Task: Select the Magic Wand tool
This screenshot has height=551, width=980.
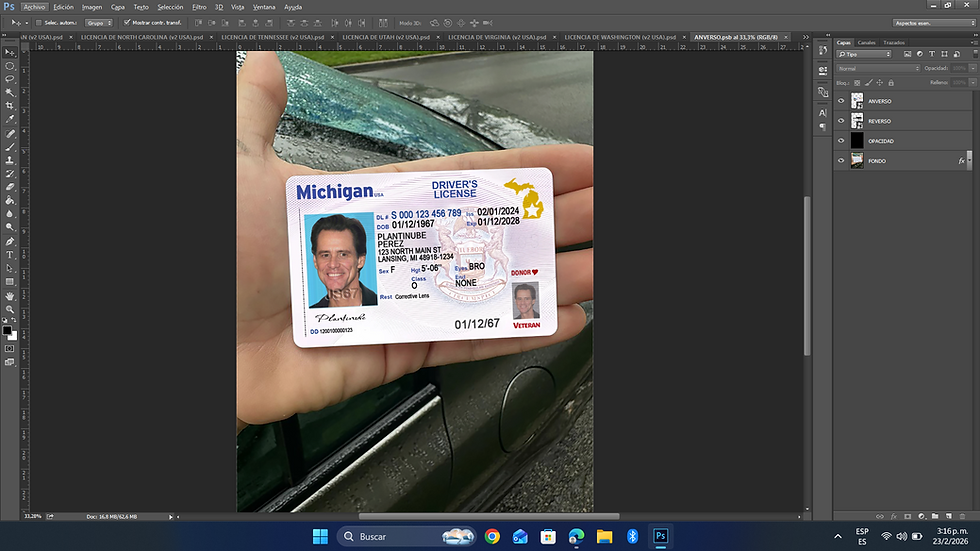Action: coord(9,92)
